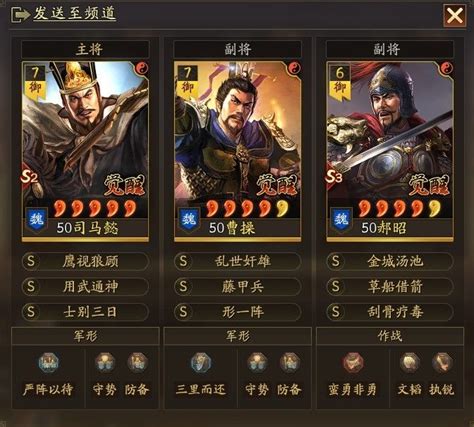Select 守势 icon under 司马懿

[x=105, y=363]
